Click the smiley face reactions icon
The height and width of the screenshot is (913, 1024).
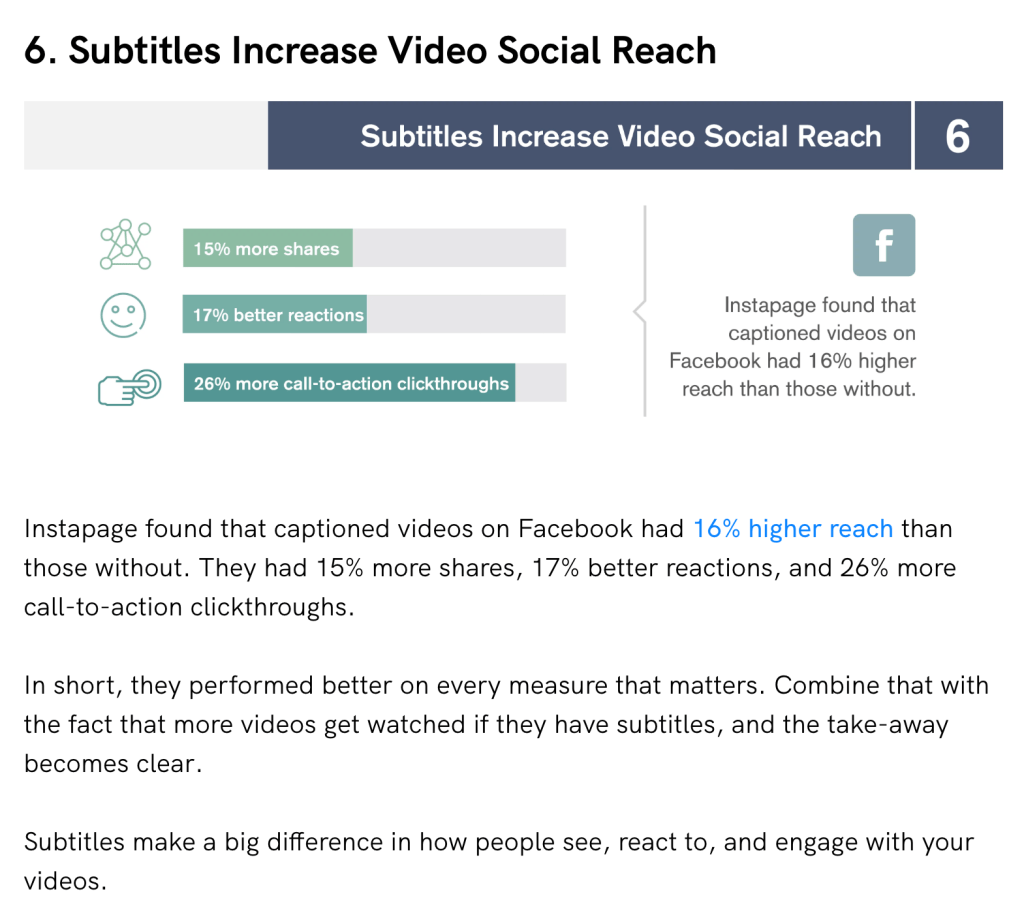tap(123, 314)
